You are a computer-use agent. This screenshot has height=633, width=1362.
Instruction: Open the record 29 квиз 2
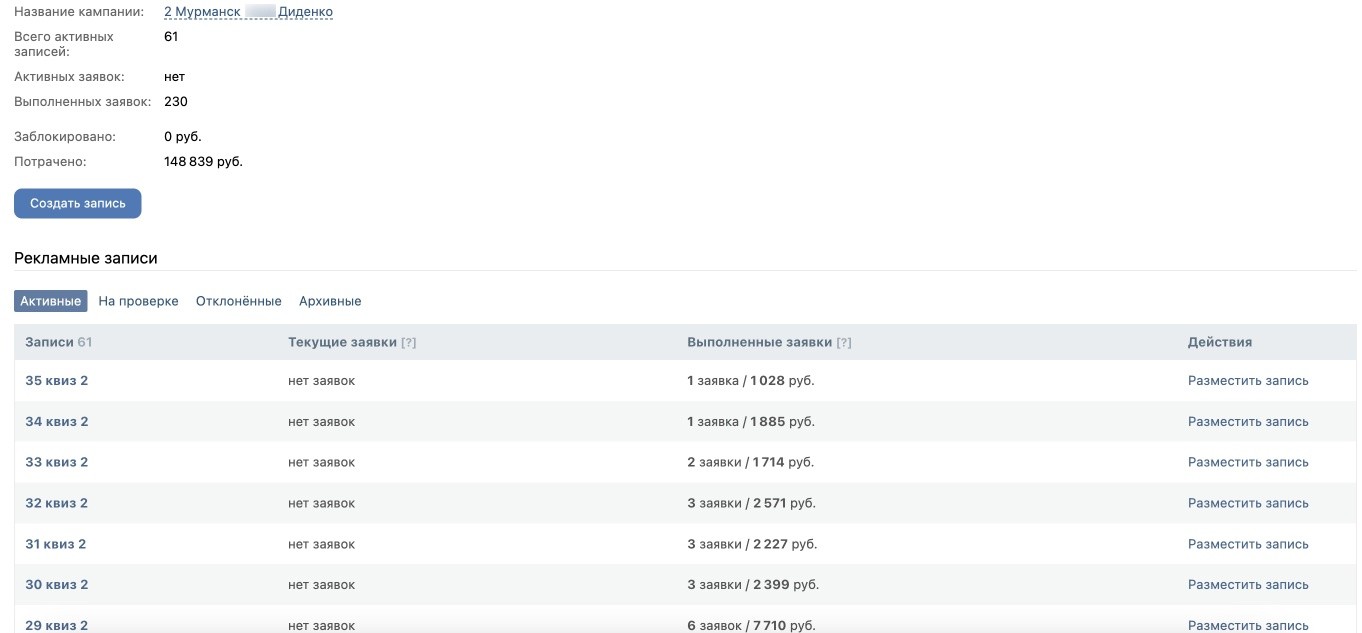[57, 626]
